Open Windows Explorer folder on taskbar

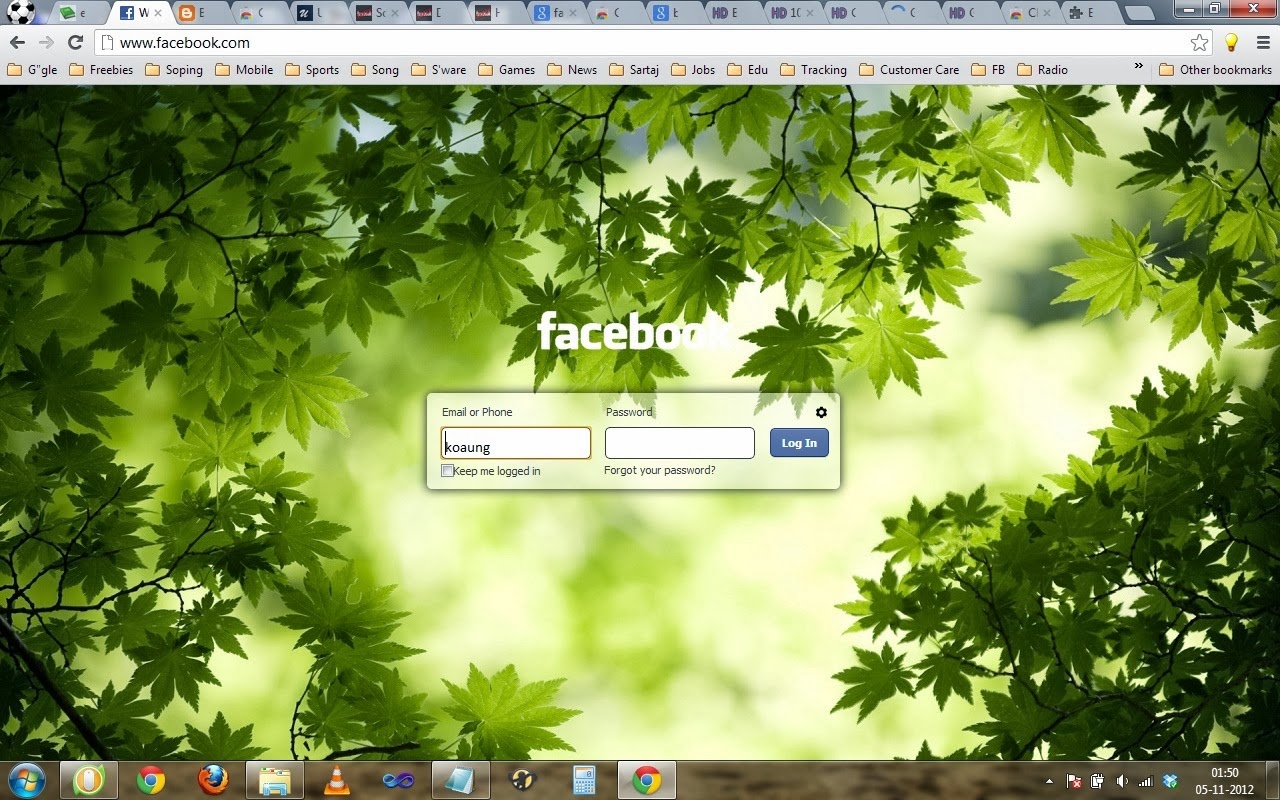[x=275, y=780]
